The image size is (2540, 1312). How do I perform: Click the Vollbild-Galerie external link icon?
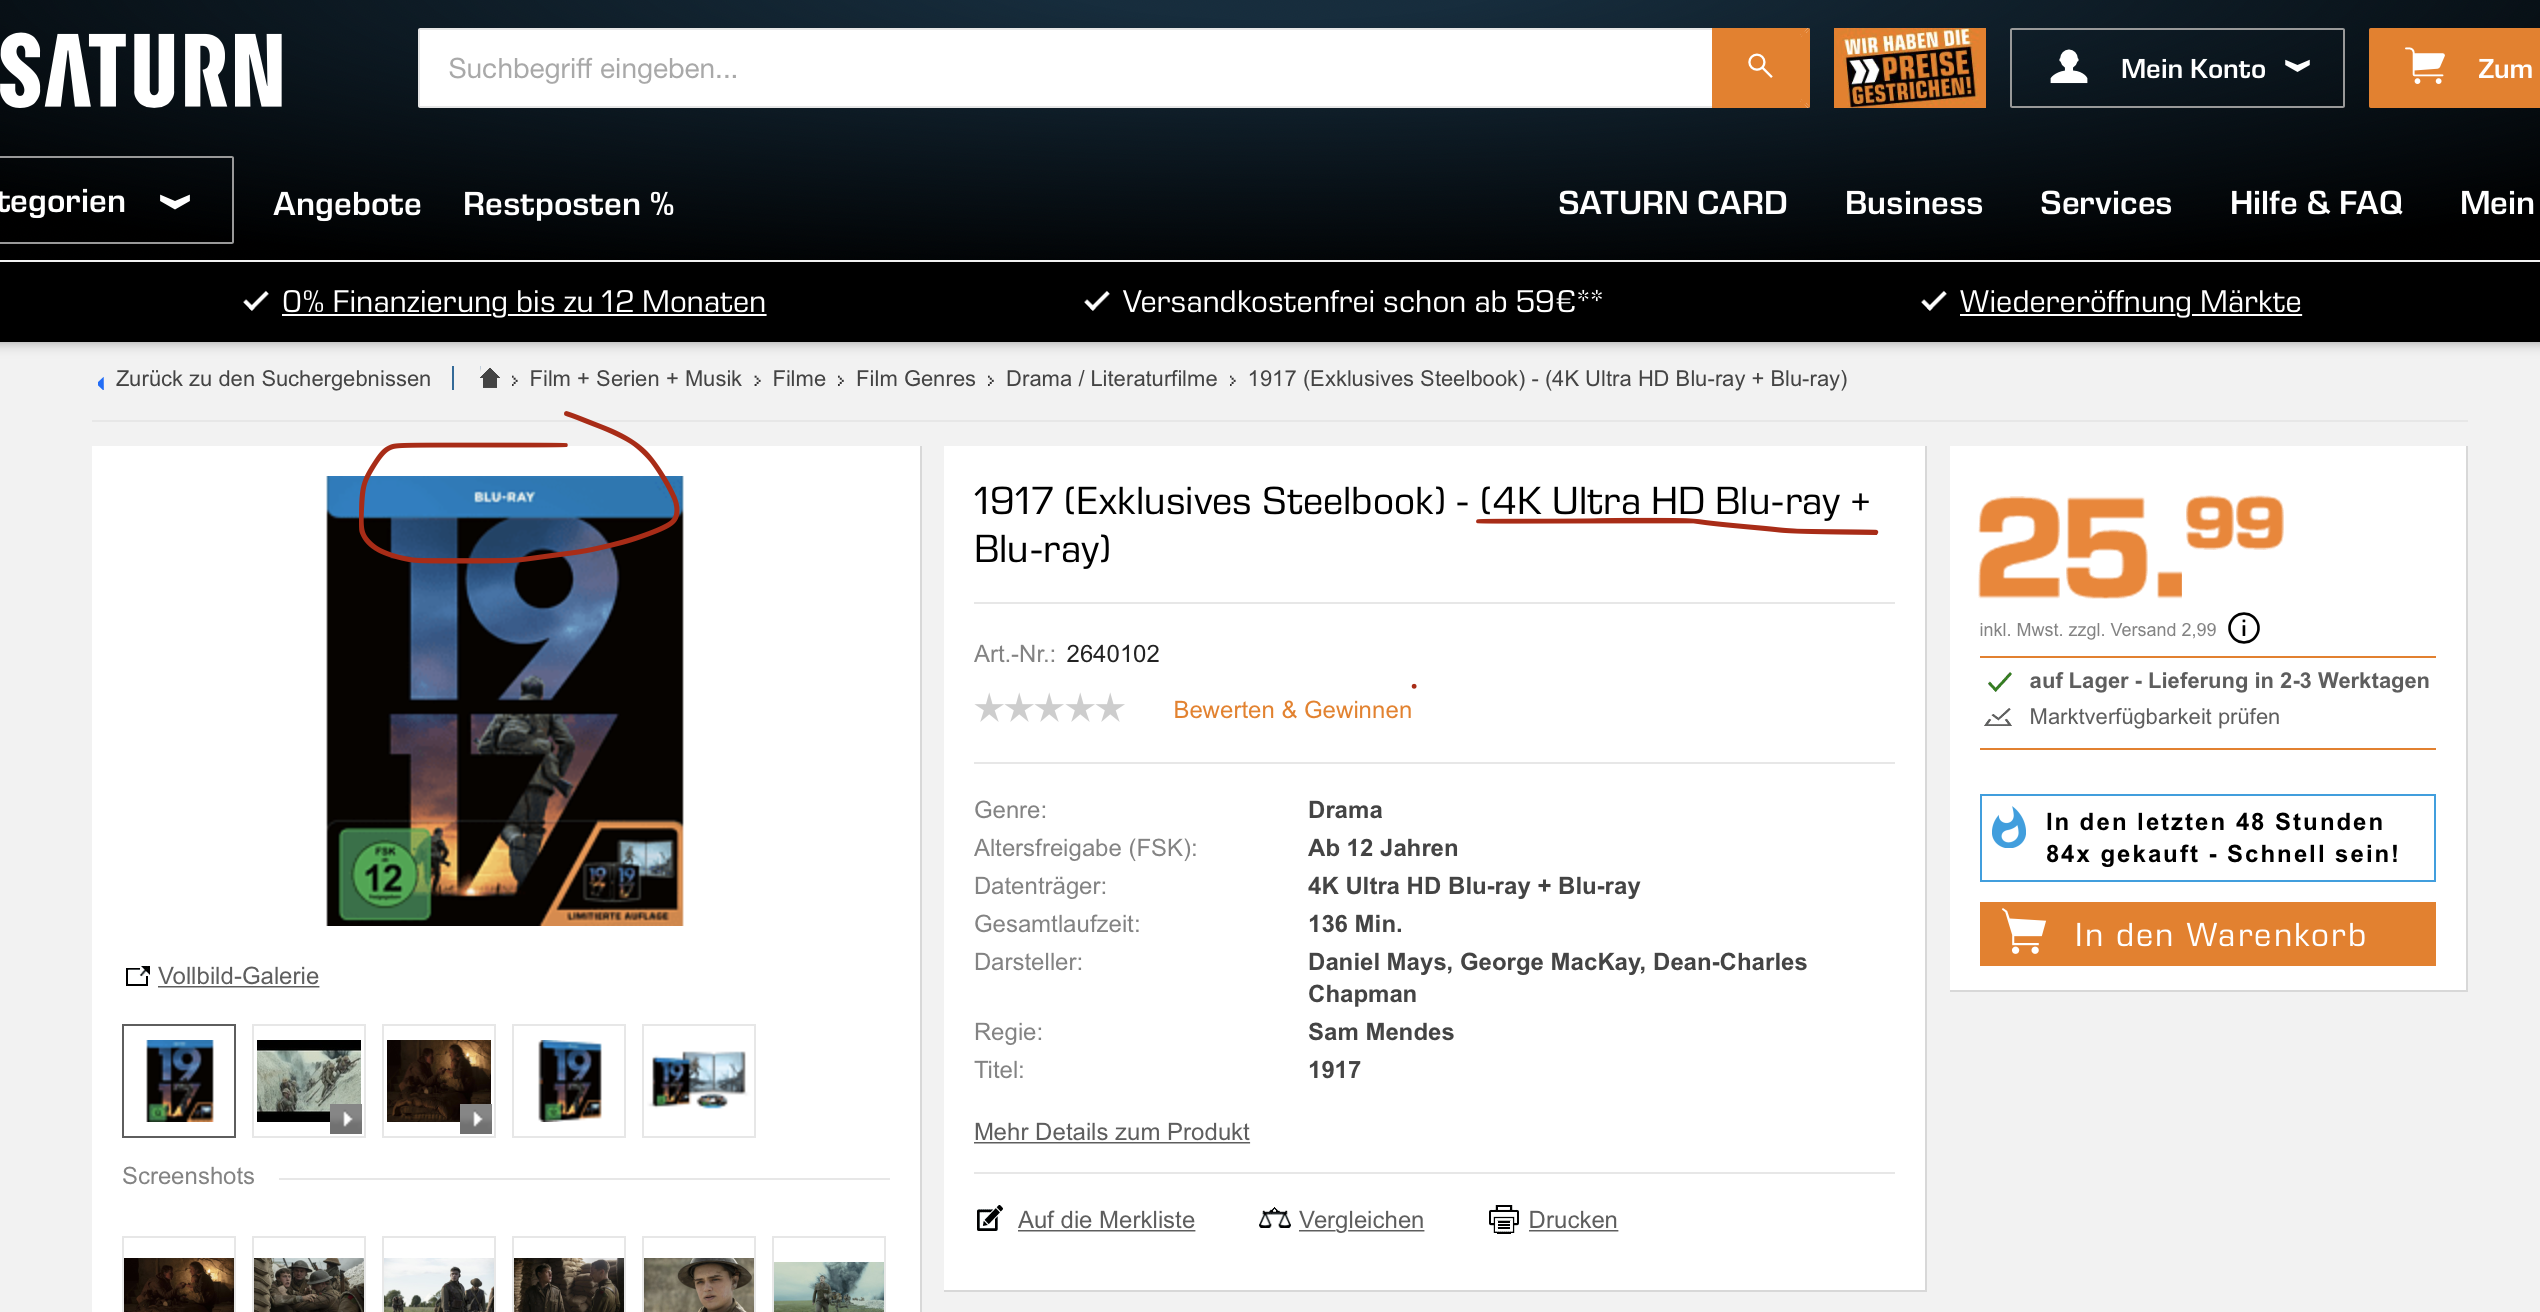137,975
